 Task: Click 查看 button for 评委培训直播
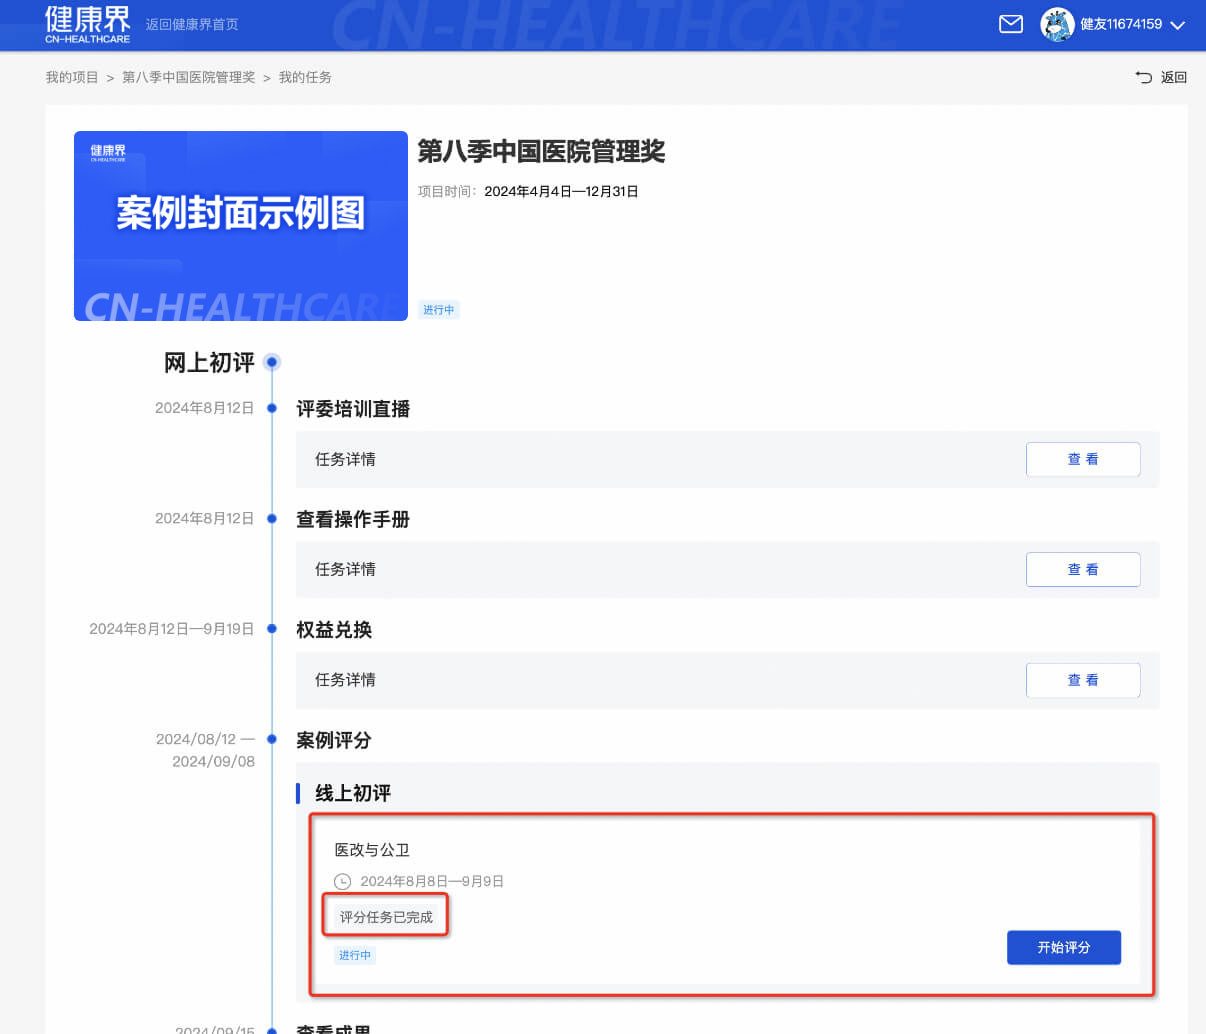tap(1083, 459)
